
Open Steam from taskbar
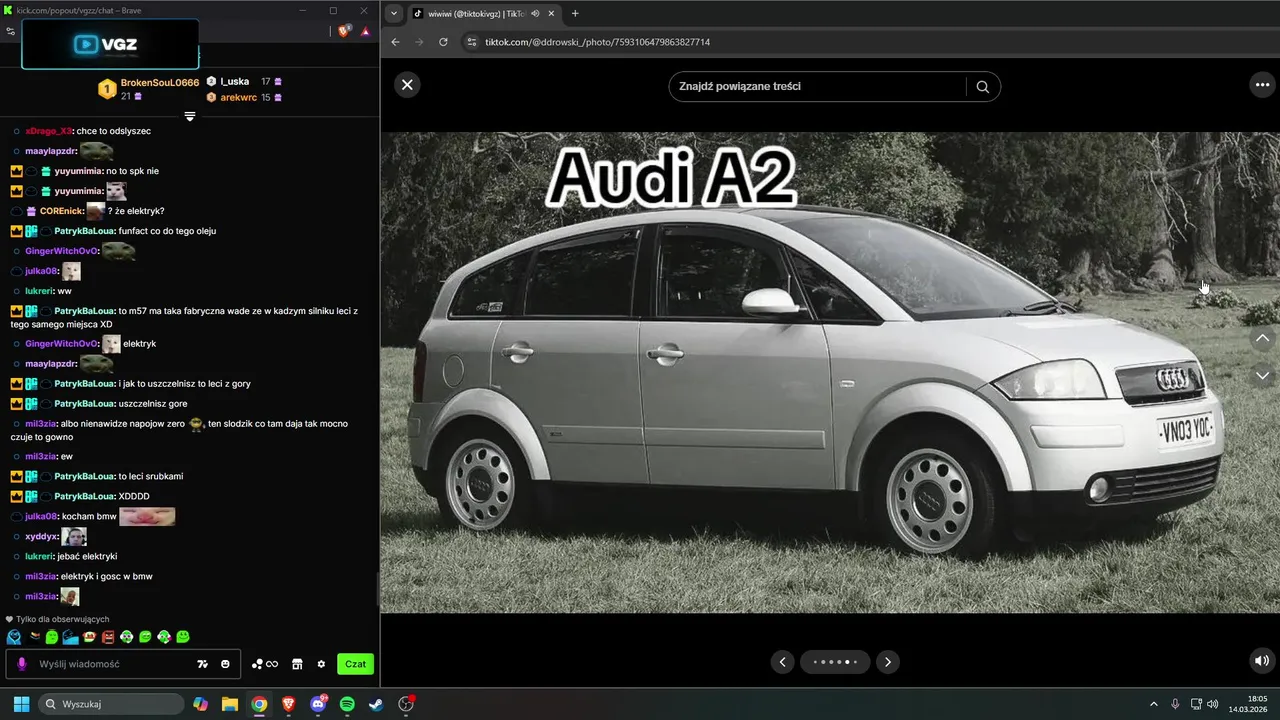(x=376, y=704)
